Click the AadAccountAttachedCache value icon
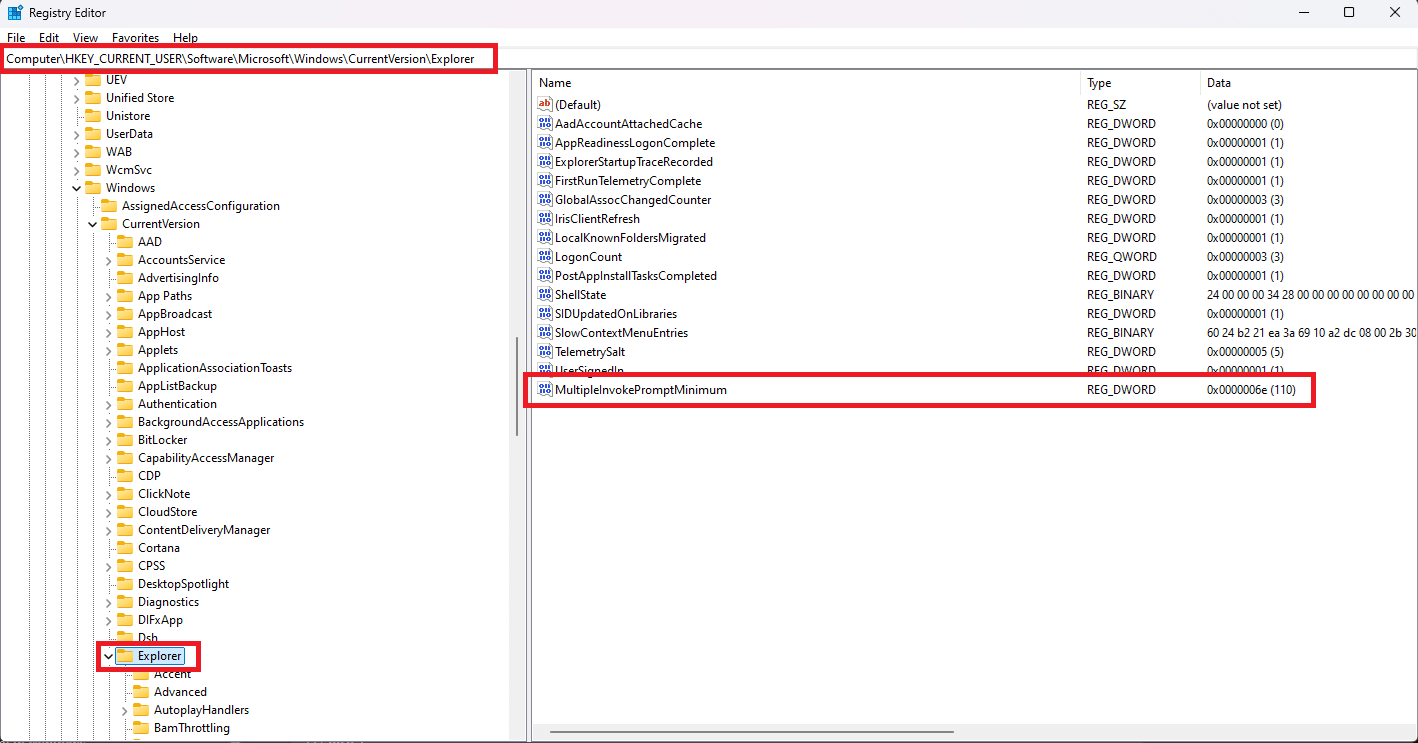The height and width of the screenshot is (743, 1418). coord(545,124)
